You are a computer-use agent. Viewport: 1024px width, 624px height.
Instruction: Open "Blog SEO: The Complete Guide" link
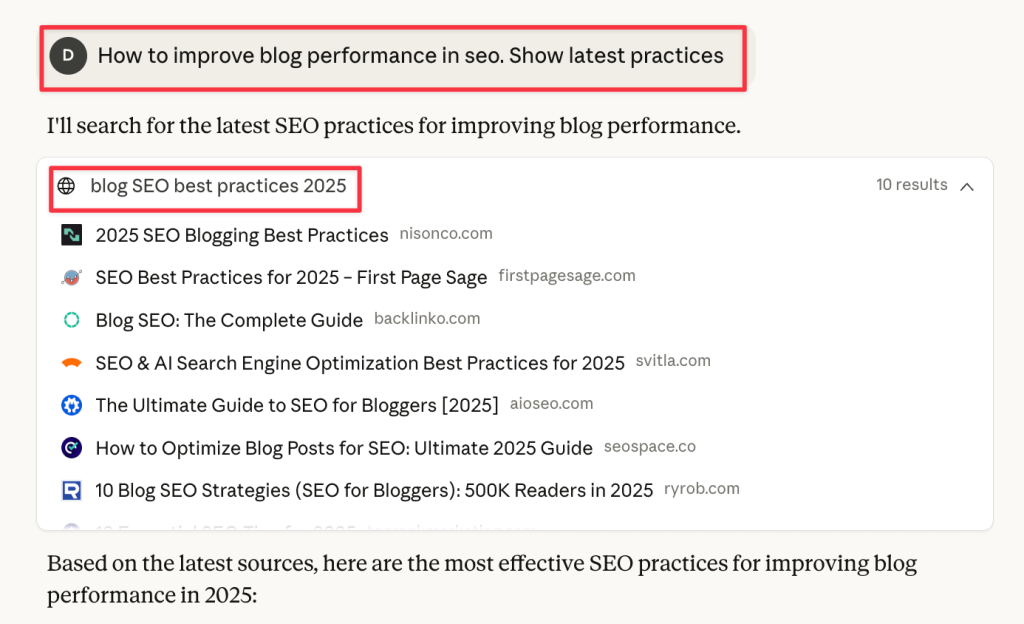[x=229, y=321]
